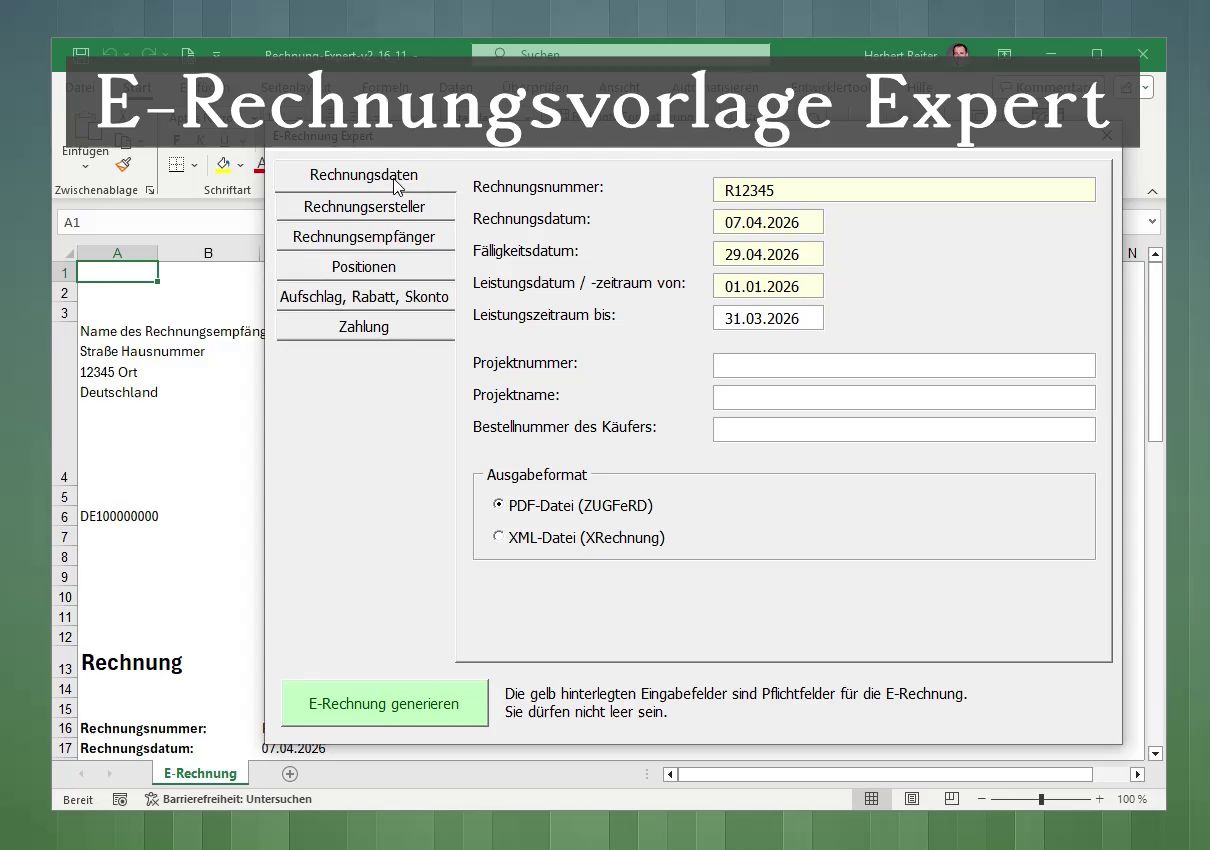Screen dimensions: 1210x850
Task: Open the fill color dropdown arrow
Action: click(x=240, y=164)
